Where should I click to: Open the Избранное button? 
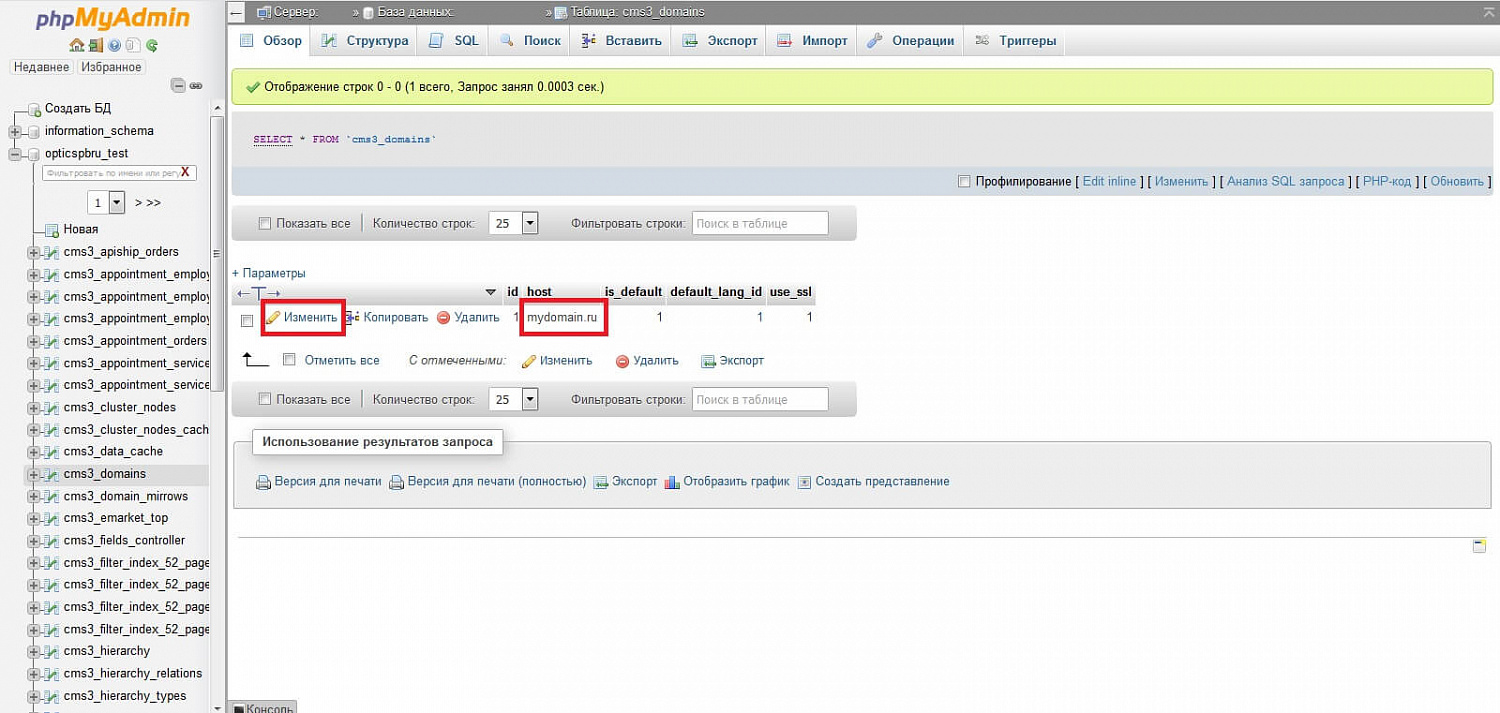[x=111, y=67]
